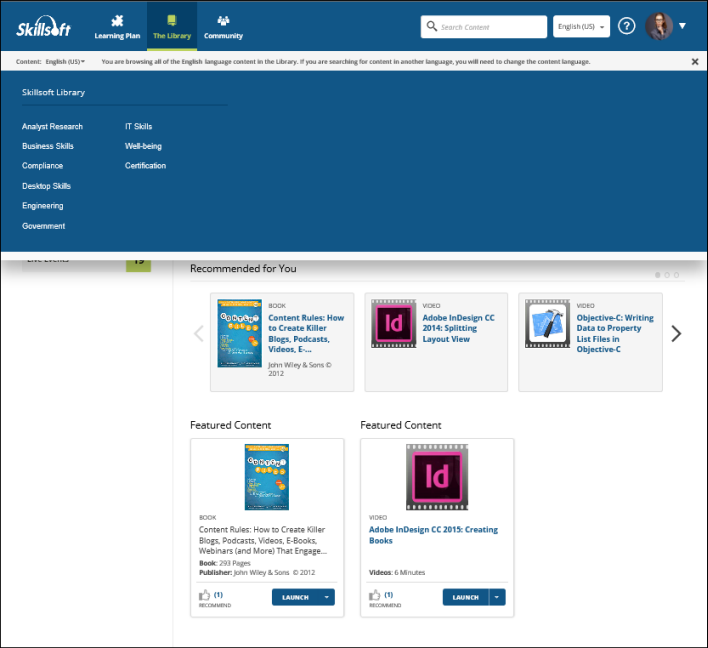
Task: Recommend the Content Rules book with thumbs-up
Action: click(x=205, y=595)
